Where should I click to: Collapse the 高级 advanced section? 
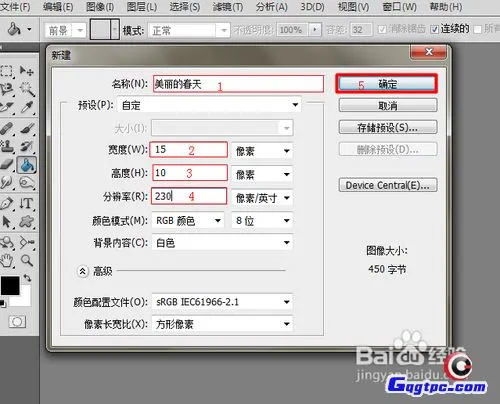[x=82, y=271]
